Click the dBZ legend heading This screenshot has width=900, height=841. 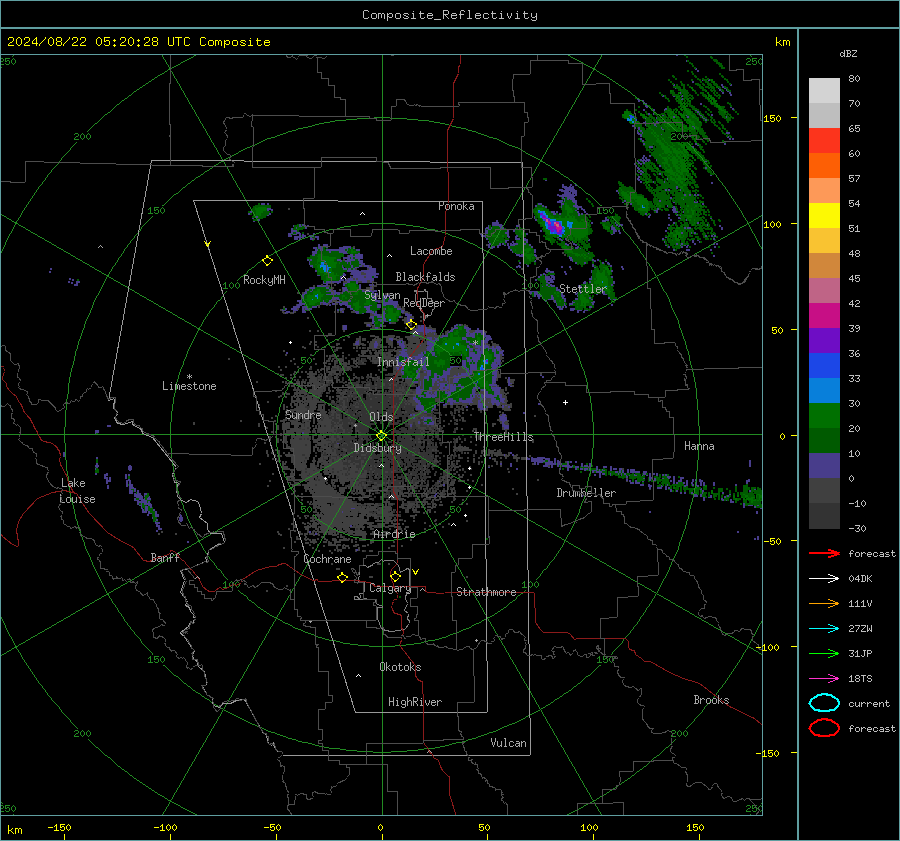click(x=848, y=53)
